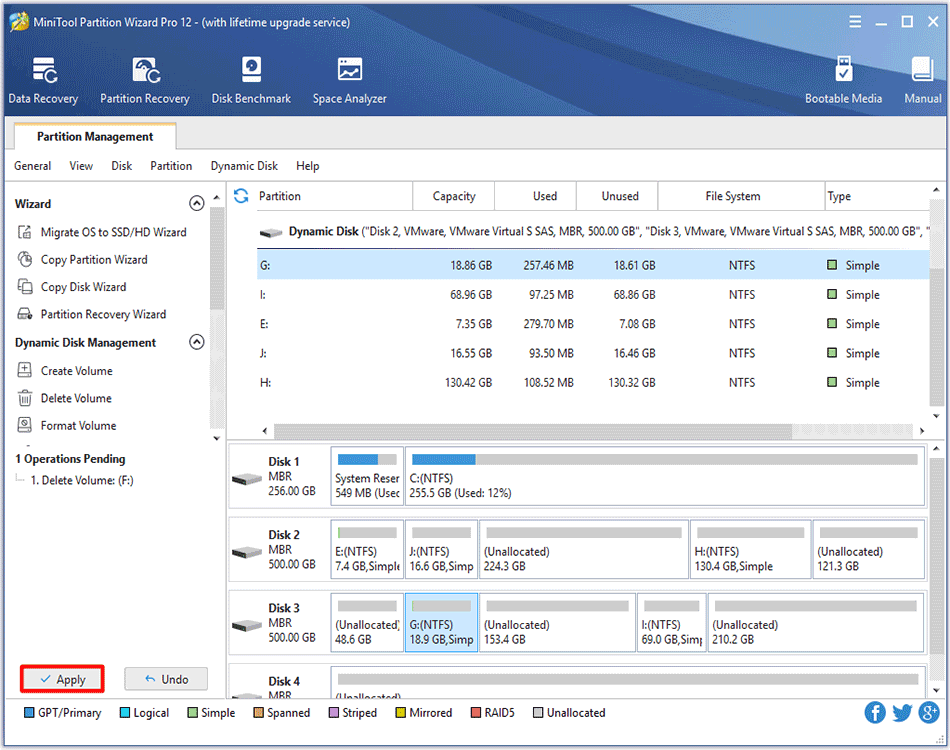
Task: Click the partition list scroll left arrow
Action: click(x=265, y=431)
